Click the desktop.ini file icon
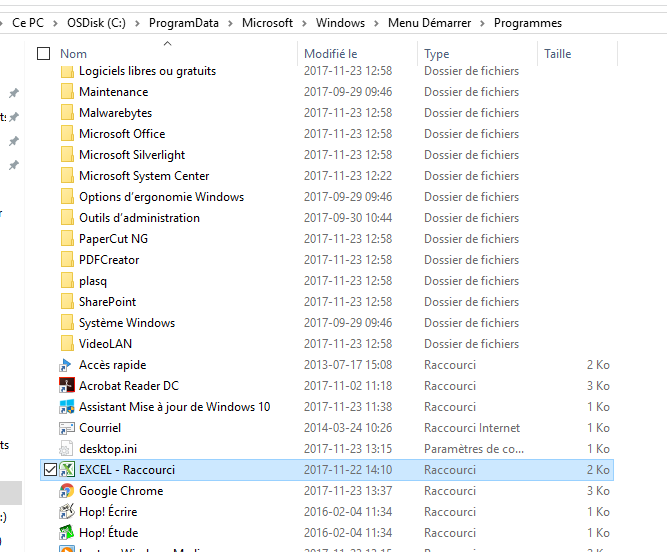Image resolution: width=667 pixels, height=552 pixels. 66,449
